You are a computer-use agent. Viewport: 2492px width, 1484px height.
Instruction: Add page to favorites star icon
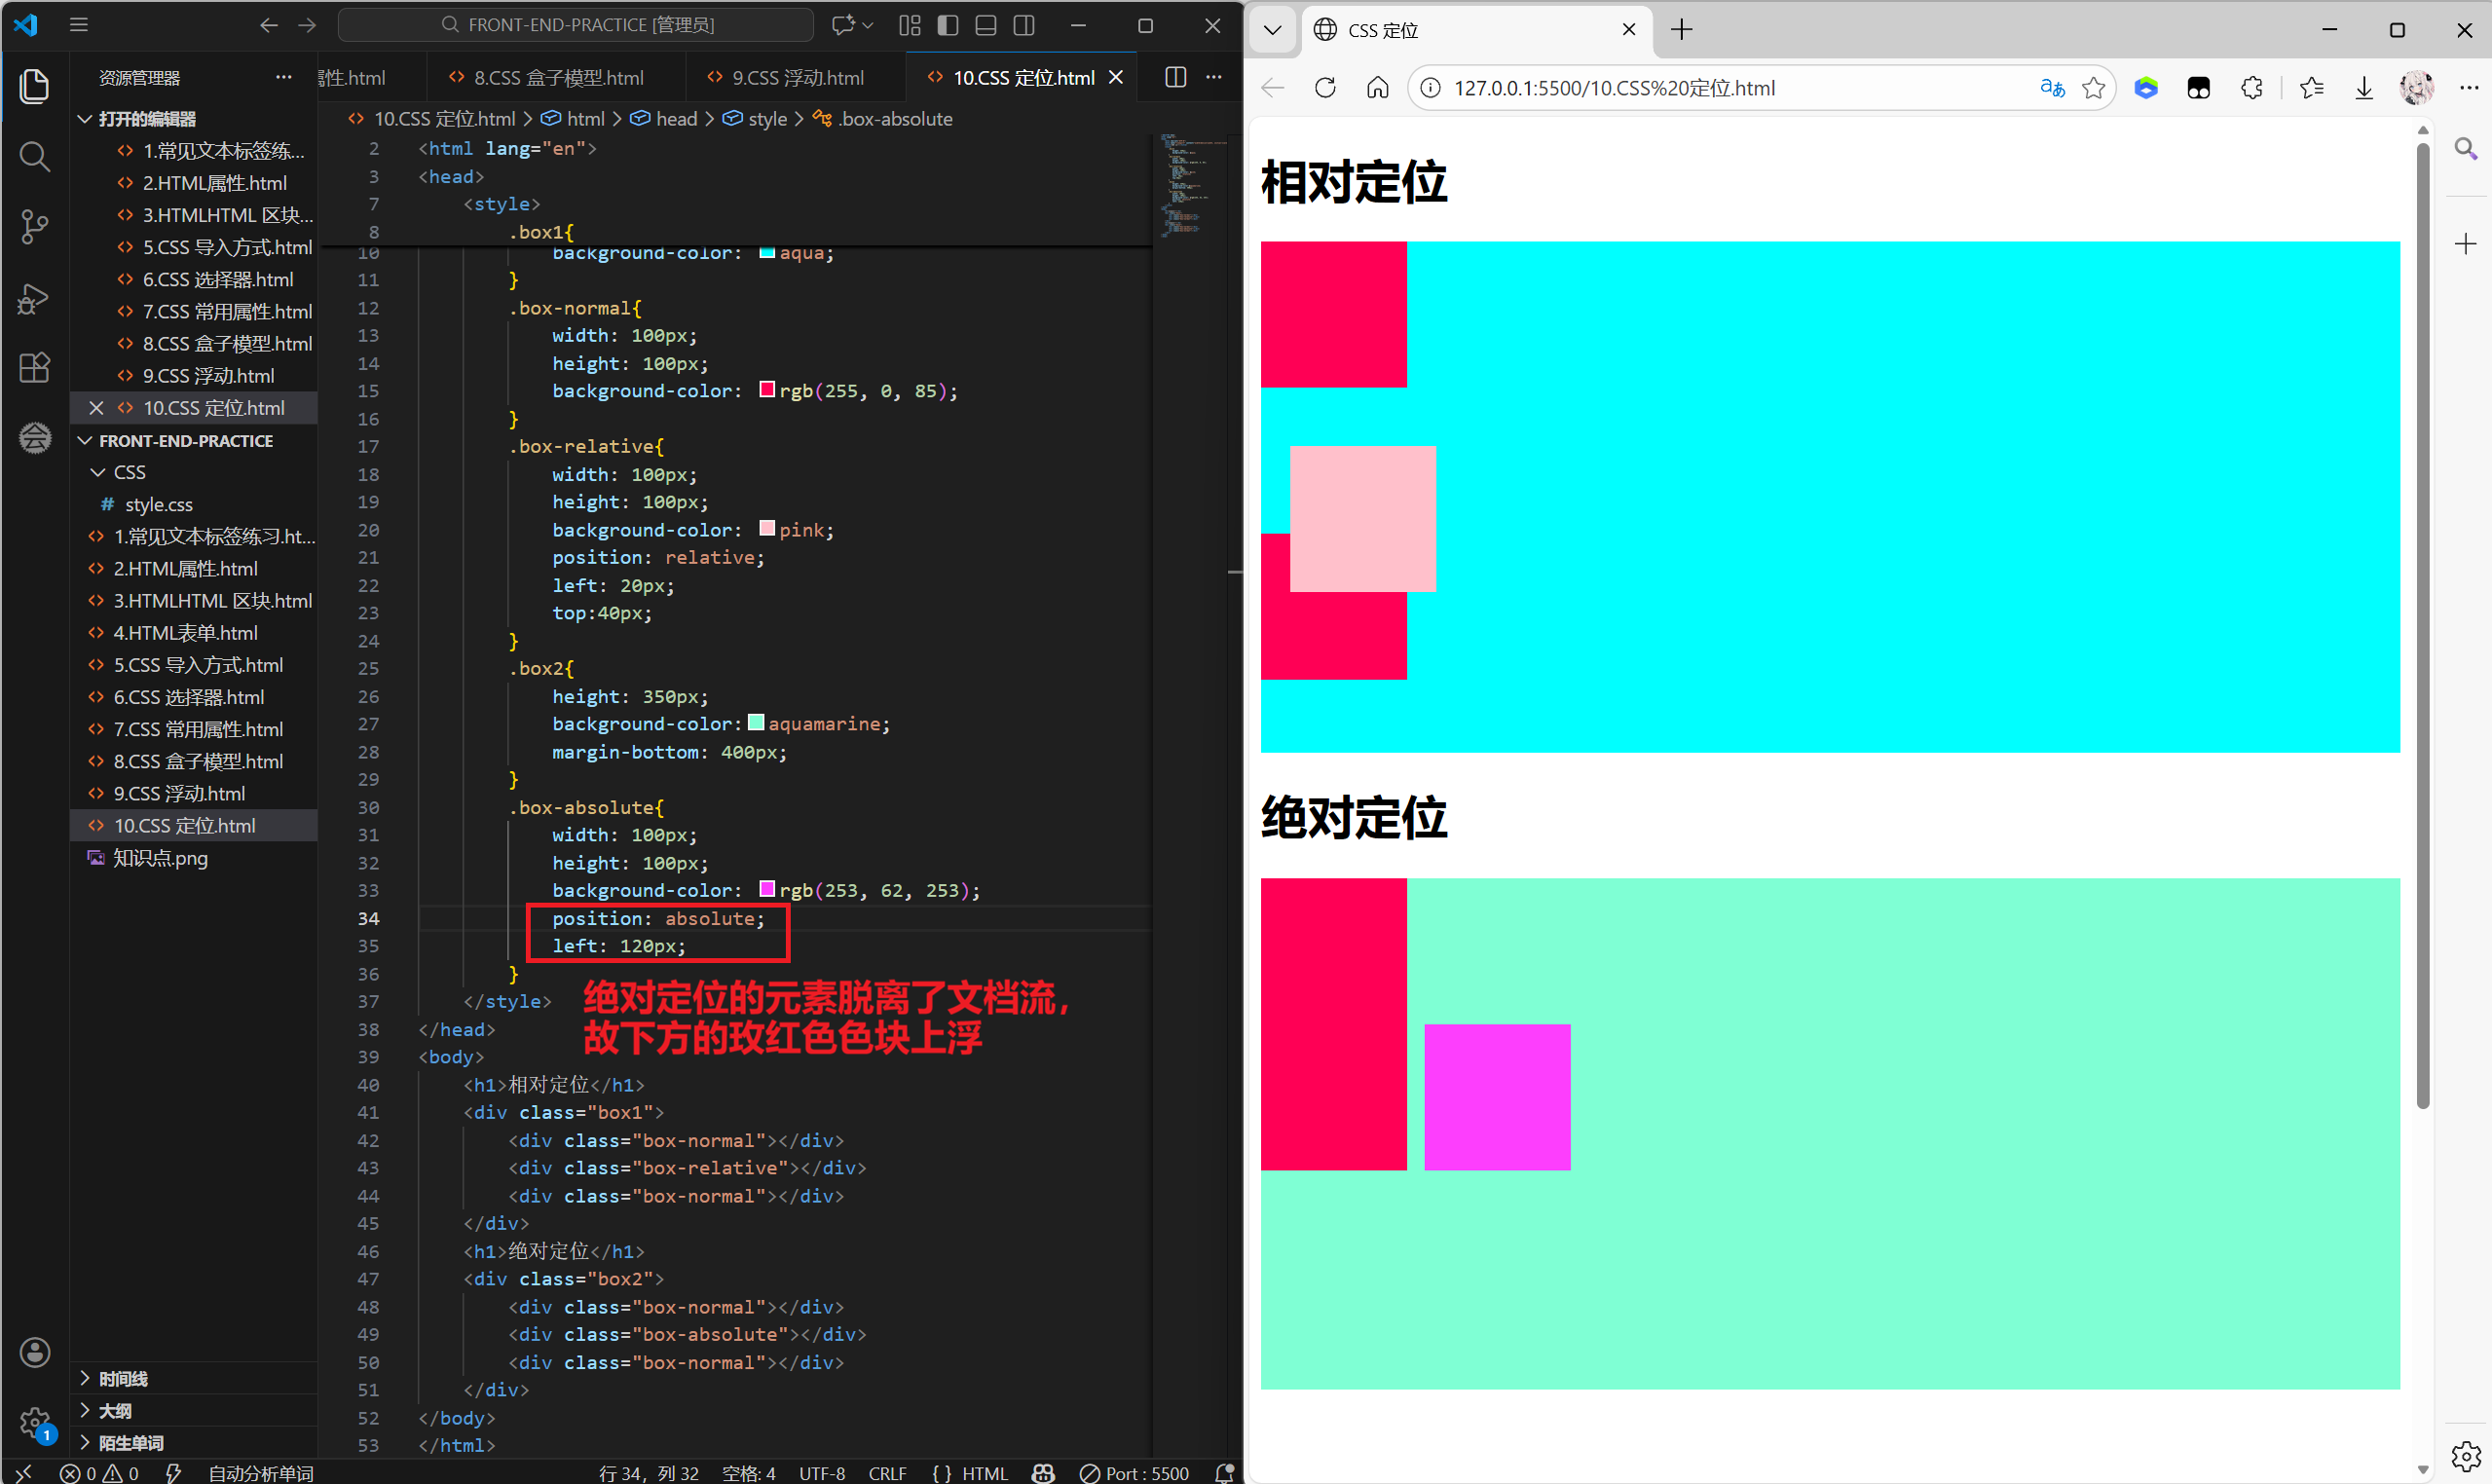coord(2093,88)
